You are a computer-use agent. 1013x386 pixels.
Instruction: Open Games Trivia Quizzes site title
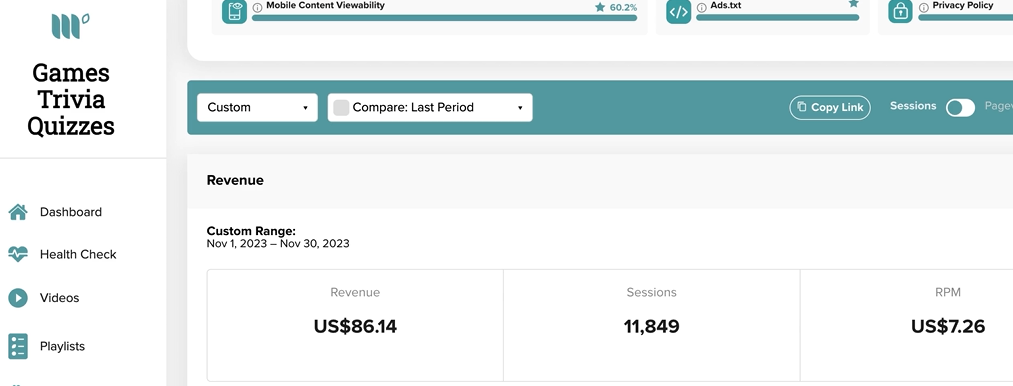click(70, 99)
